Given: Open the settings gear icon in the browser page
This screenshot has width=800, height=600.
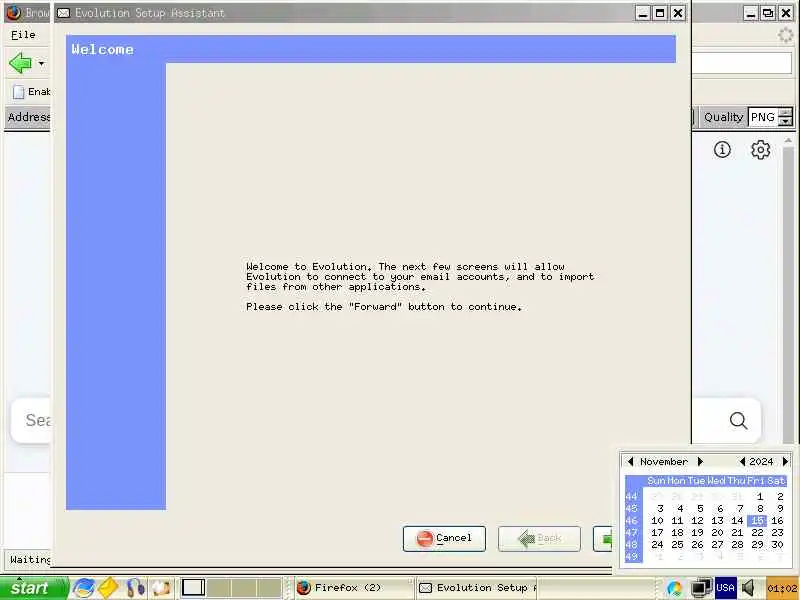Looking at the screenshot, I should (x=760, y=149).
